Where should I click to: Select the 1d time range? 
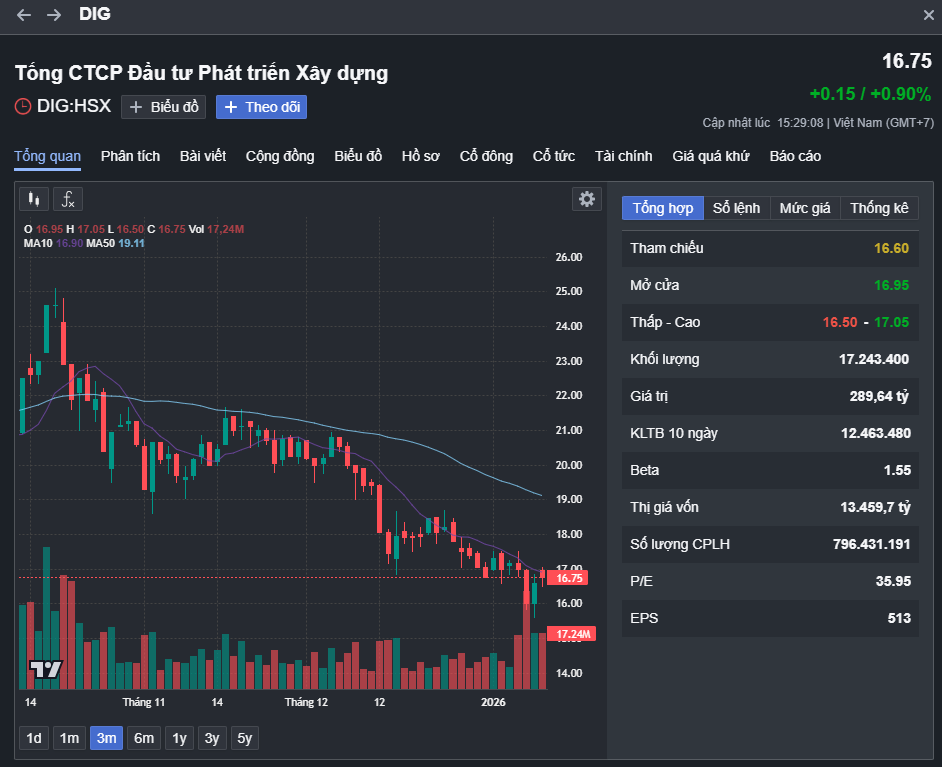pos(34,738)
